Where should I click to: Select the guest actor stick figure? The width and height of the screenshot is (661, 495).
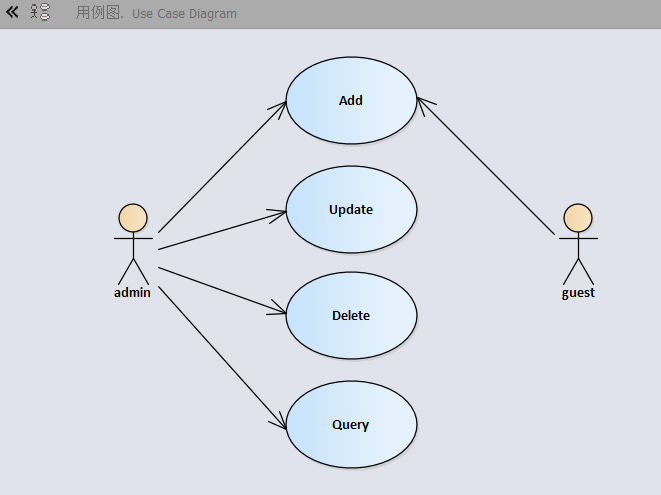point(577,245)
